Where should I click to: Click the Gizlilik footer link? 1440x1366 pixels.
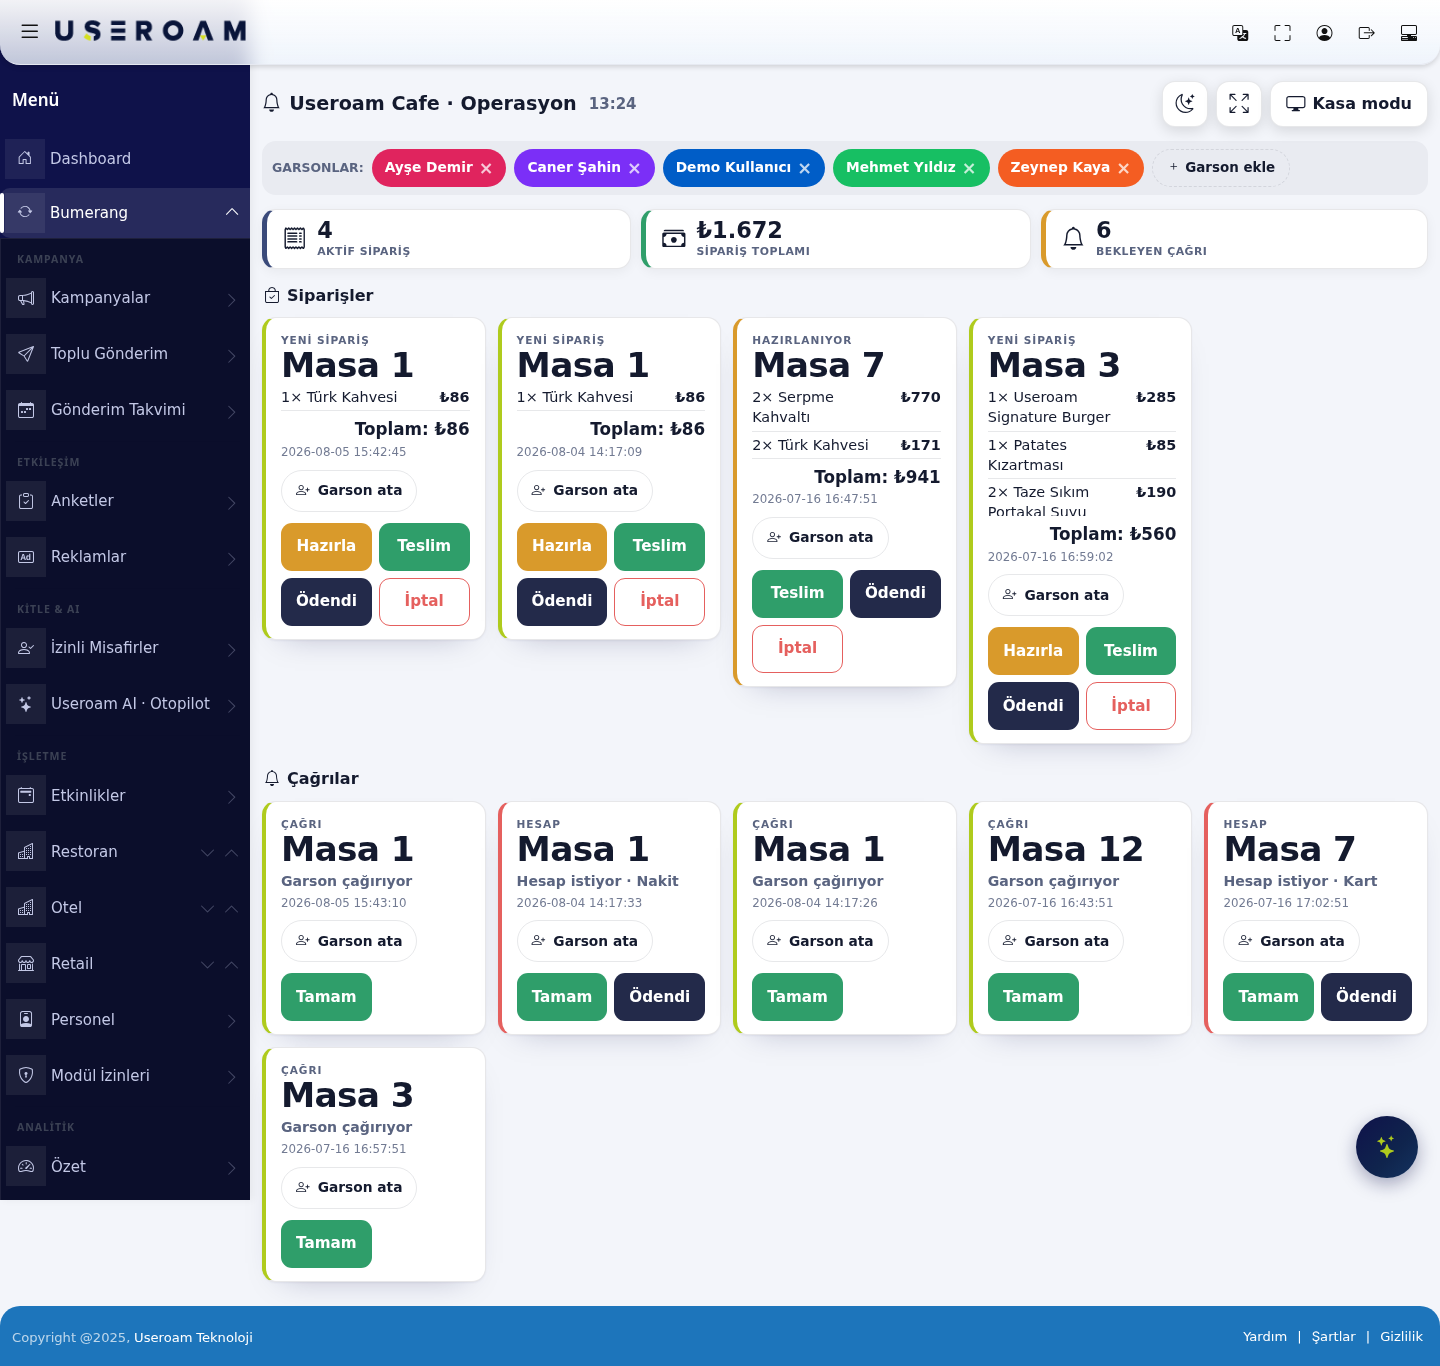click(1401, 1337)
